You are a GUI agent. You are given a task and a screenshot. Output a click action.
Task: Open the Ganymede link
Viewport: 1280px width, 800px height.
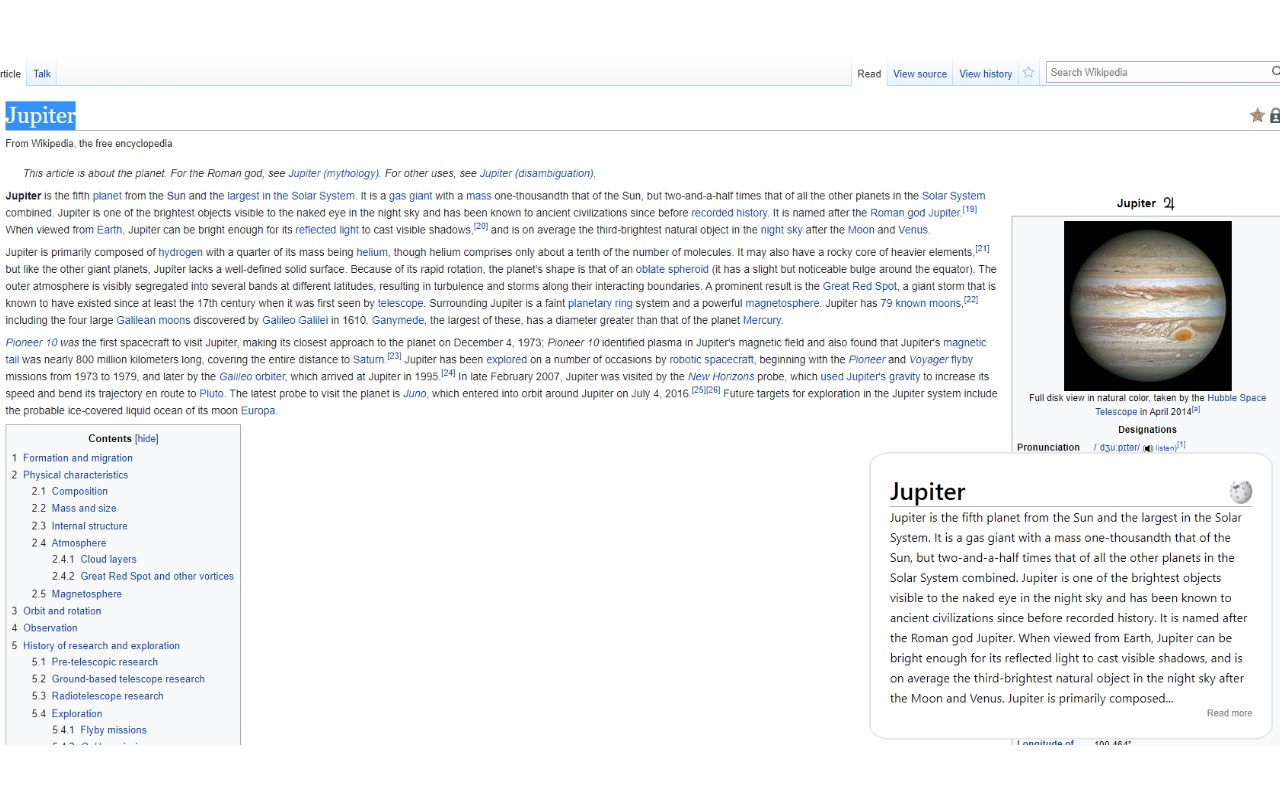(398, 321)
